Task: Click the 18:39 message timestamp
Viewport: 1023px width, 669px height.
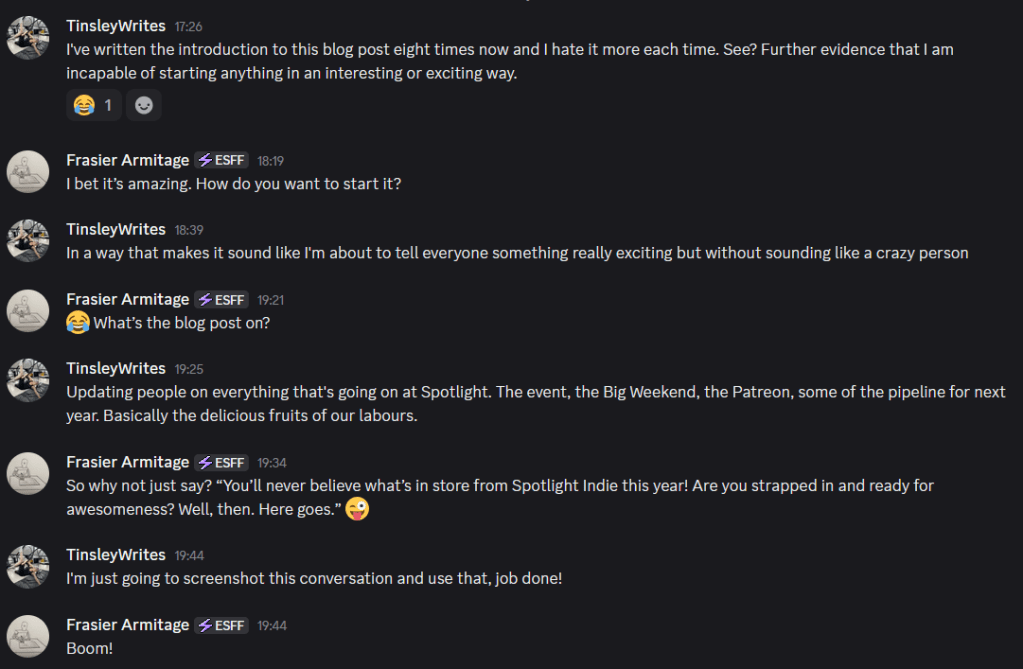Action: 189,230
